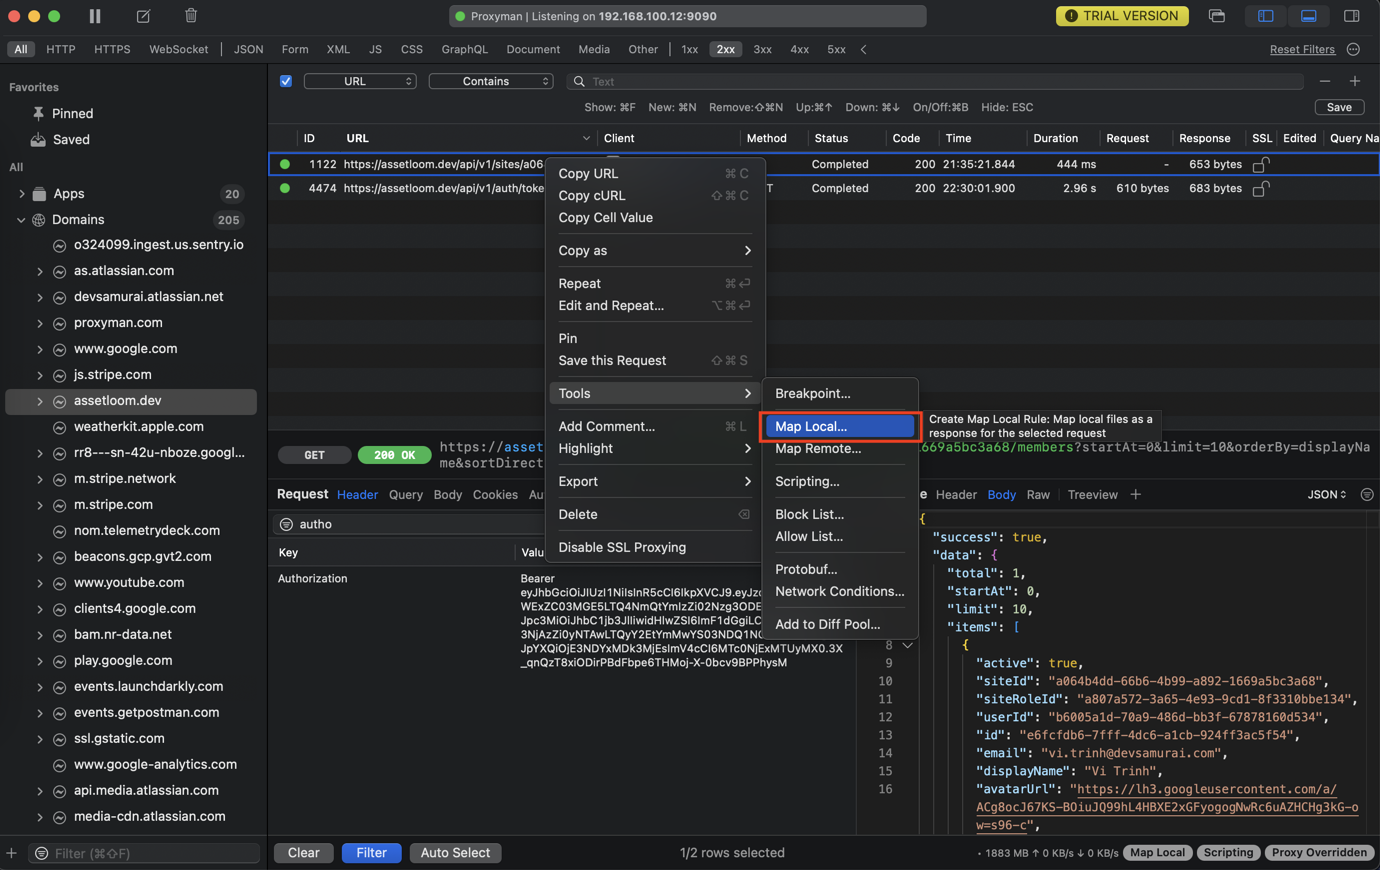This screenshot has height=870, width=1380.
Task: Click SSL lock icon for row 1122
Action: 1261,164
